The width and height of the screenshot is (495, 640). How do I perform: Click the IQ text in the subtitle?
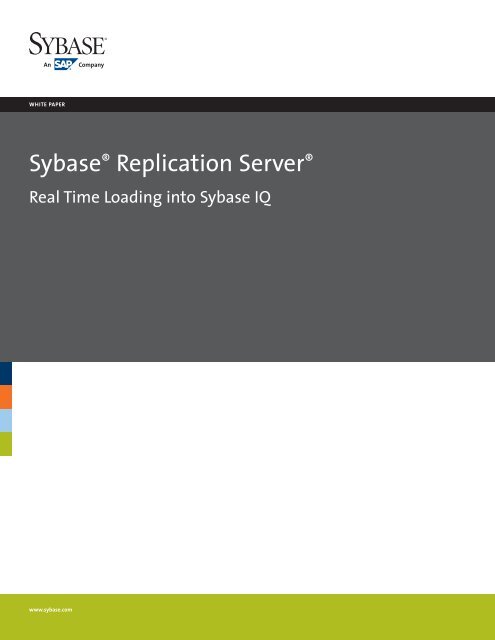tap(263, 198)
